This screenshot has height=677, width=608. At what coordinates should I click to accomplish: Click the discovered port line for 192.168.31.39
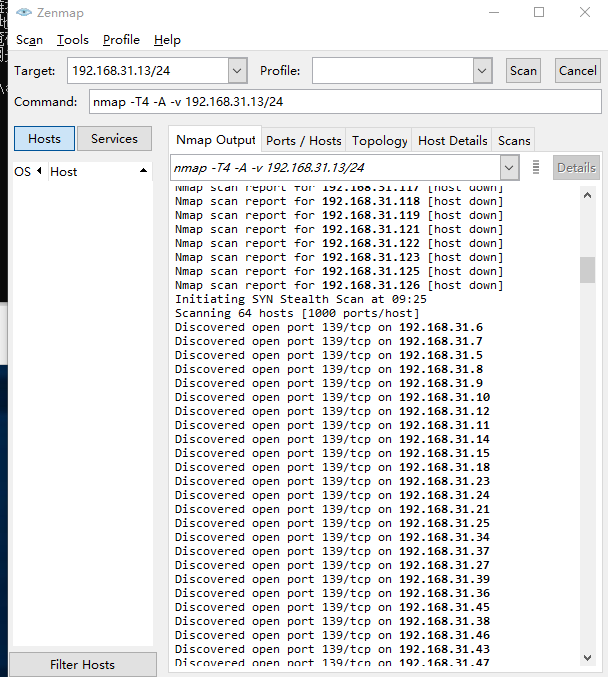[x=332, y=579]
